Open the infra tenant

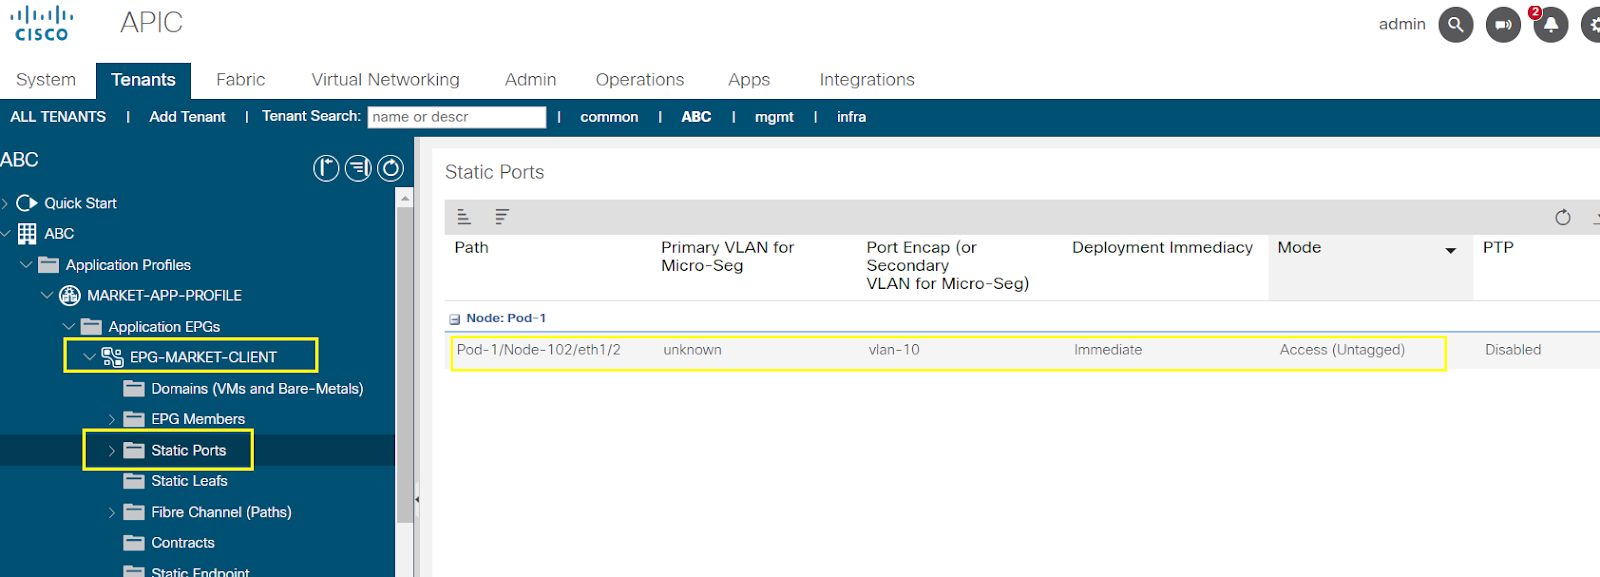[x=851, y=117]
